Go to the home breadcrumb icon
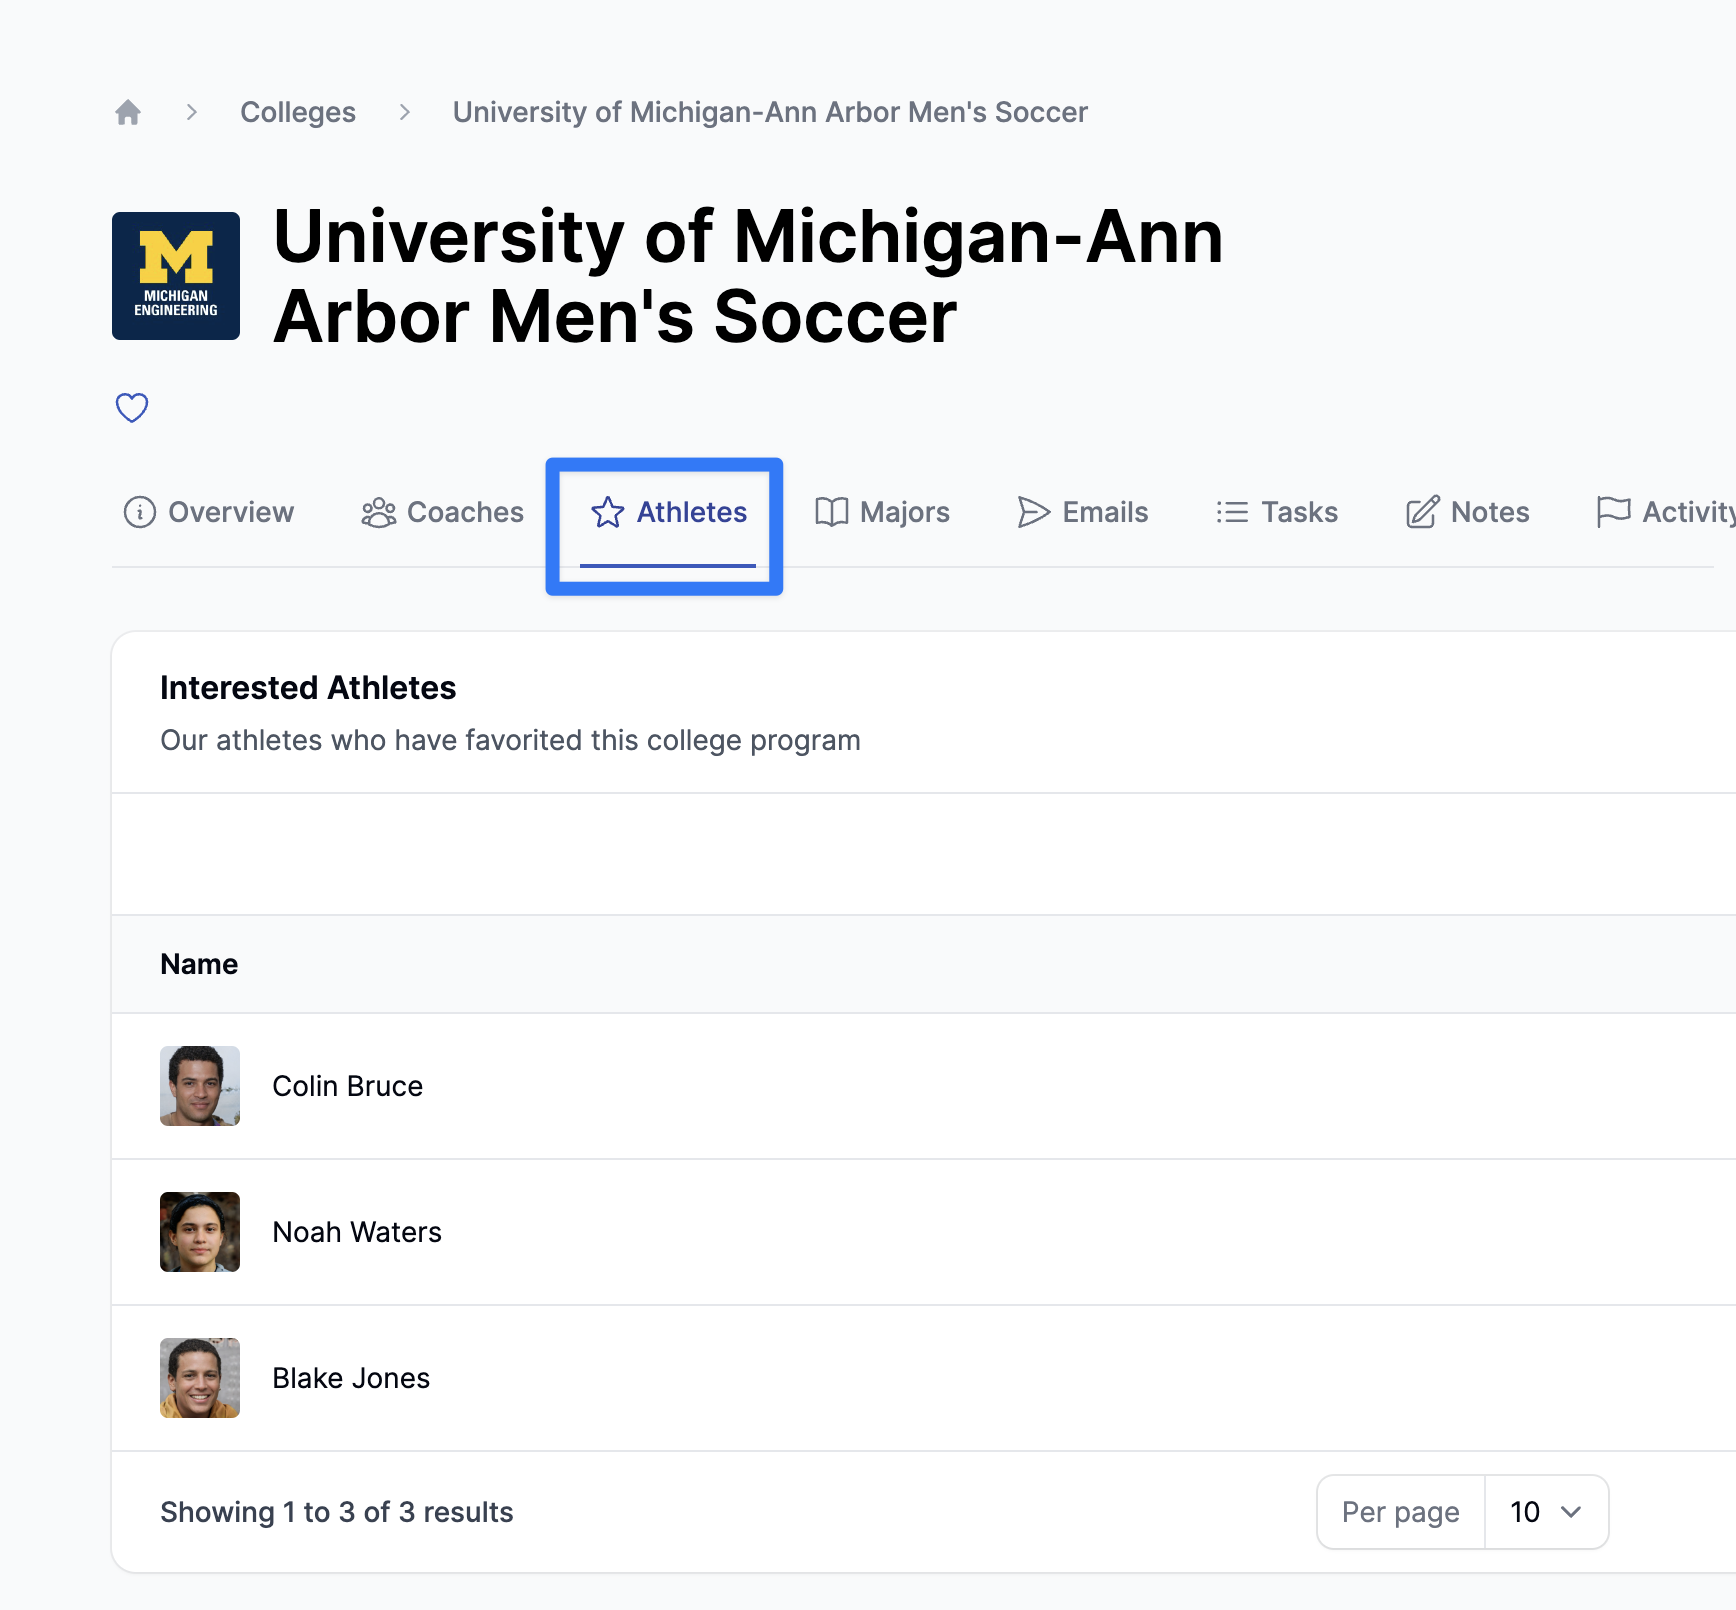 click(x=128, y=112)
